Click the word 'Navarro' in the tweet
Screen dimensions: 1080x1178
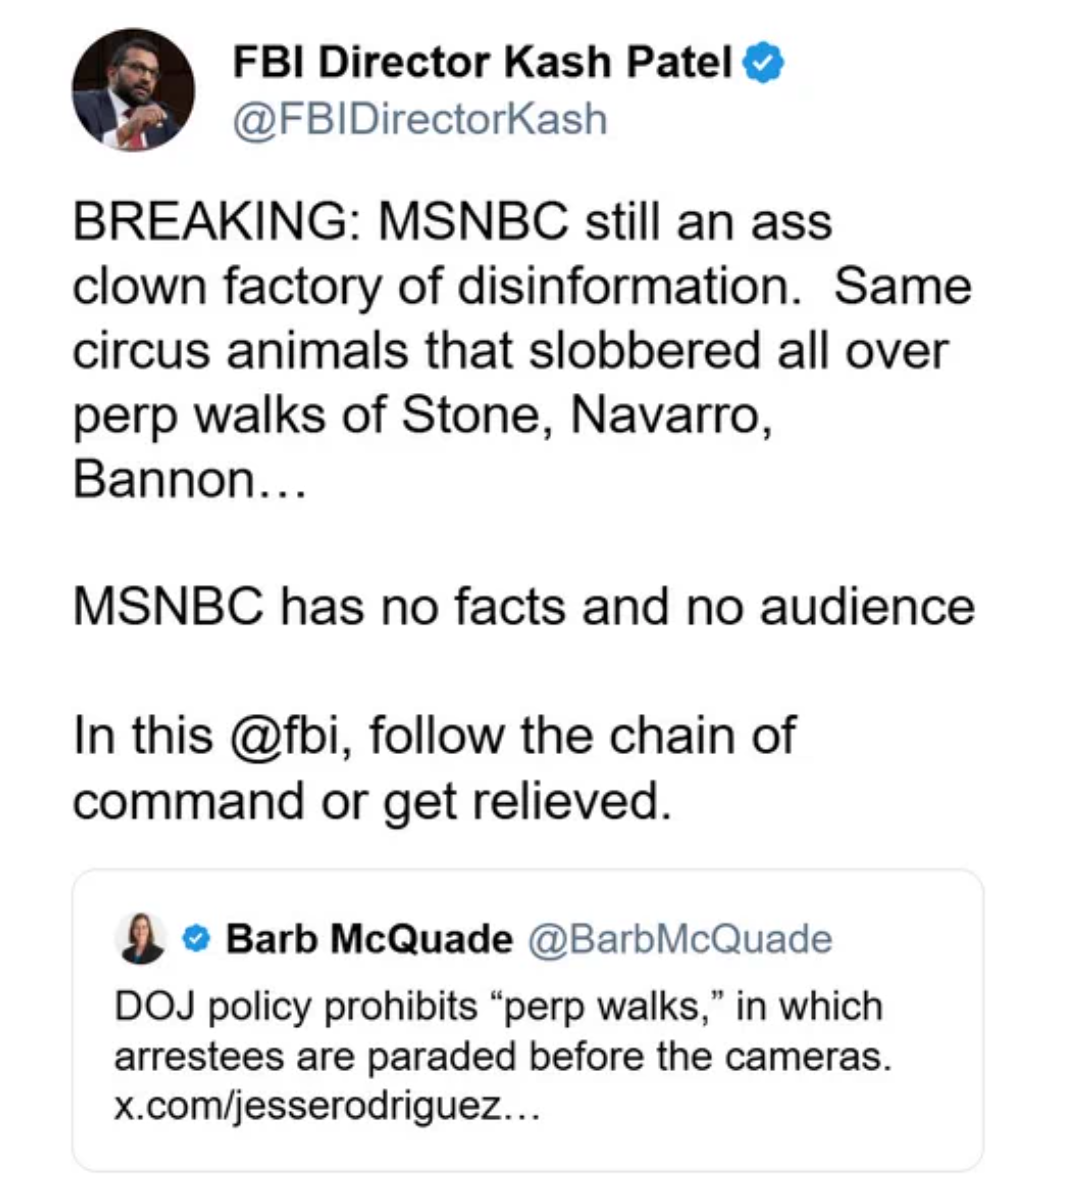(667, 415)
